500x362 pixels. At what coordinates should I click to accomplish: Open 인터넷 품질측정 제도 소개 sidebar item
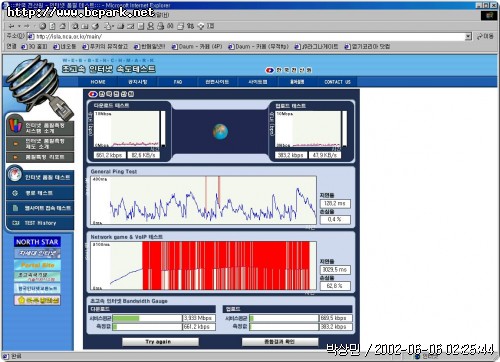[40, 144]
